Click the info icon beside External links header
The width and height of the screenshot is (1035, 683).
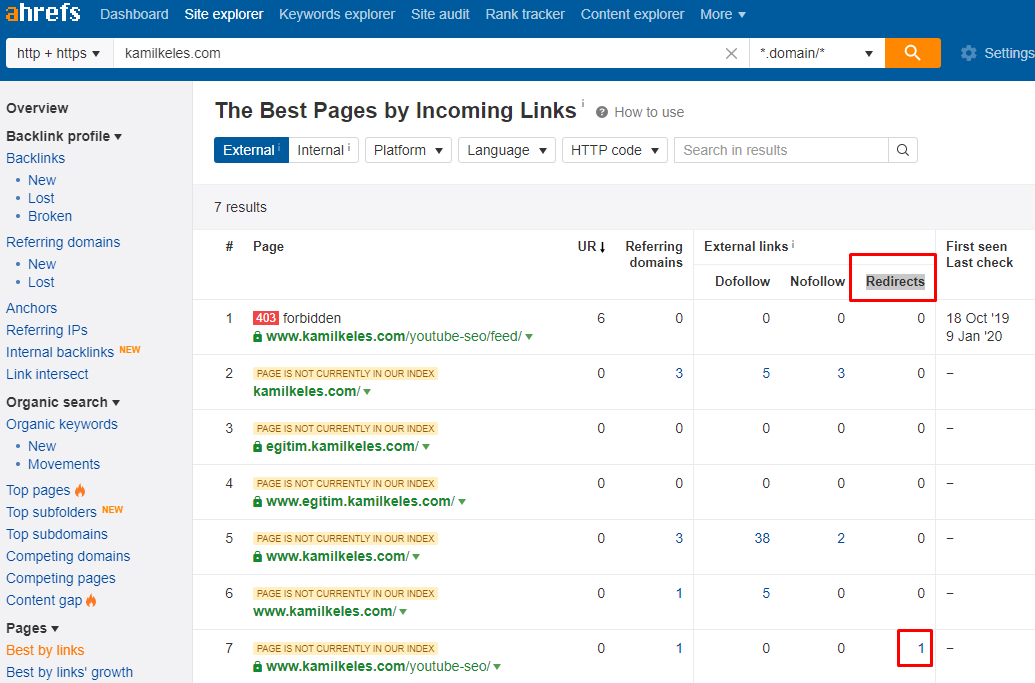pos(793,244)
